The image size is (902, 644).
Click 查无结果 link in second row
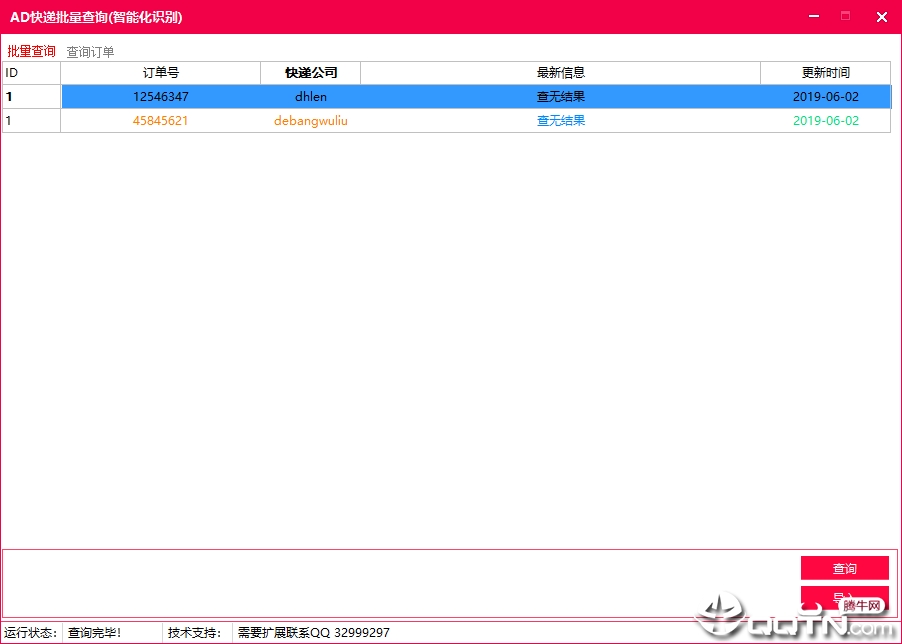[561, 121]
